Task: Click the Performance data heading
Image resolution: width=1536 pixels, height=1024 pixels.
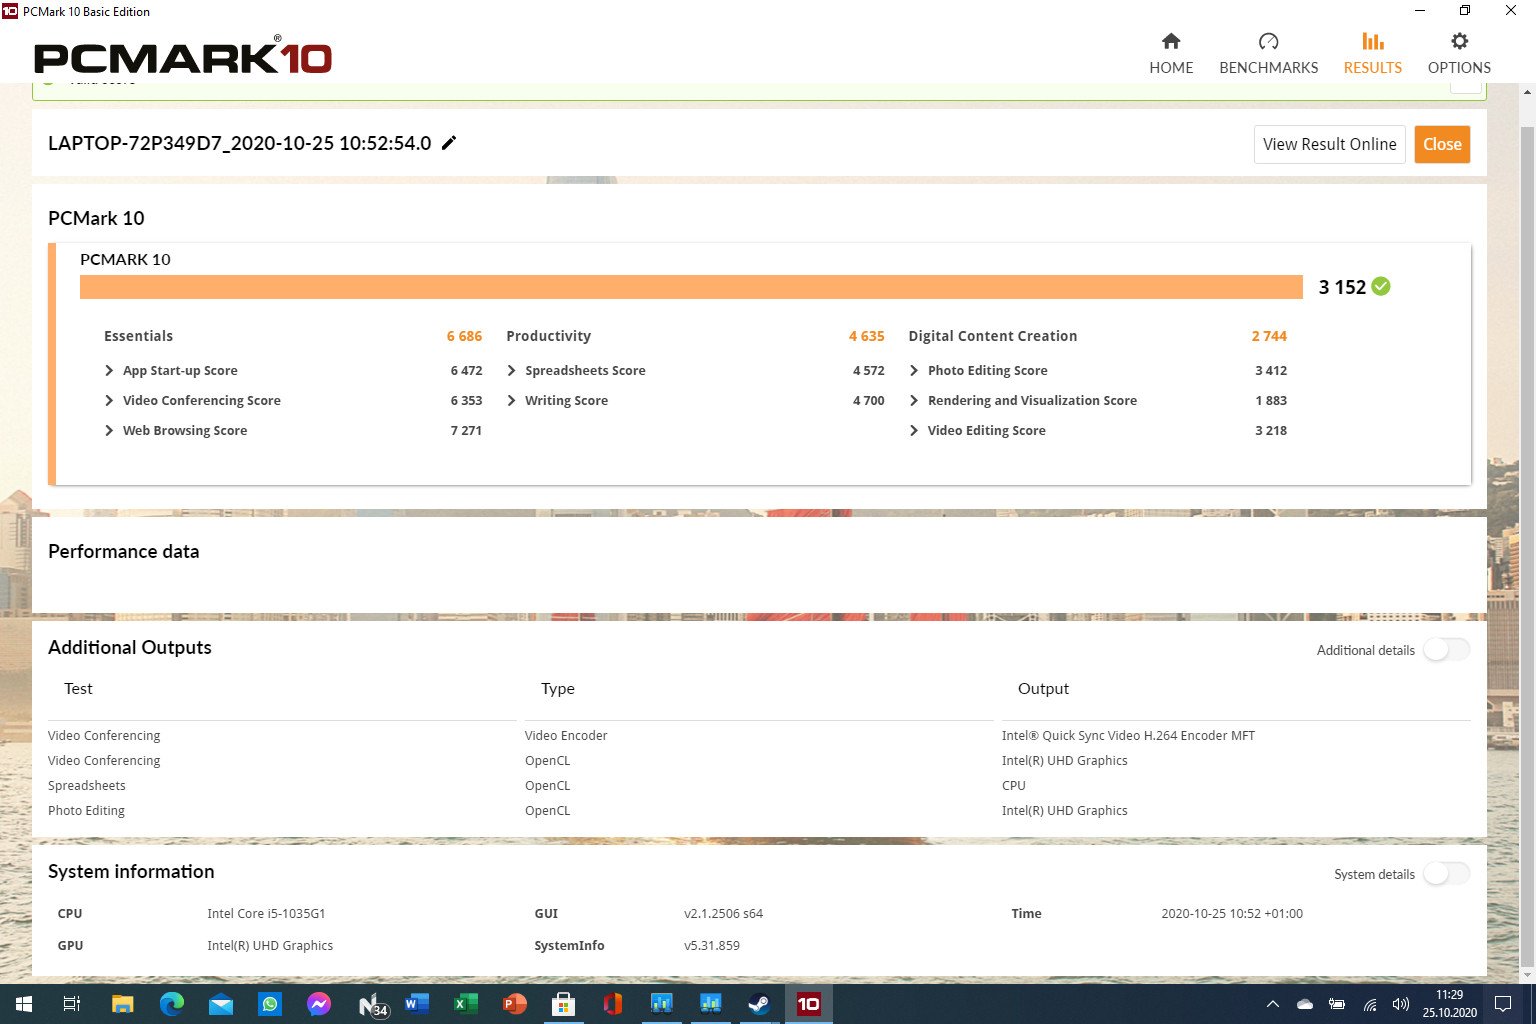Action: (x=124, y=551)
